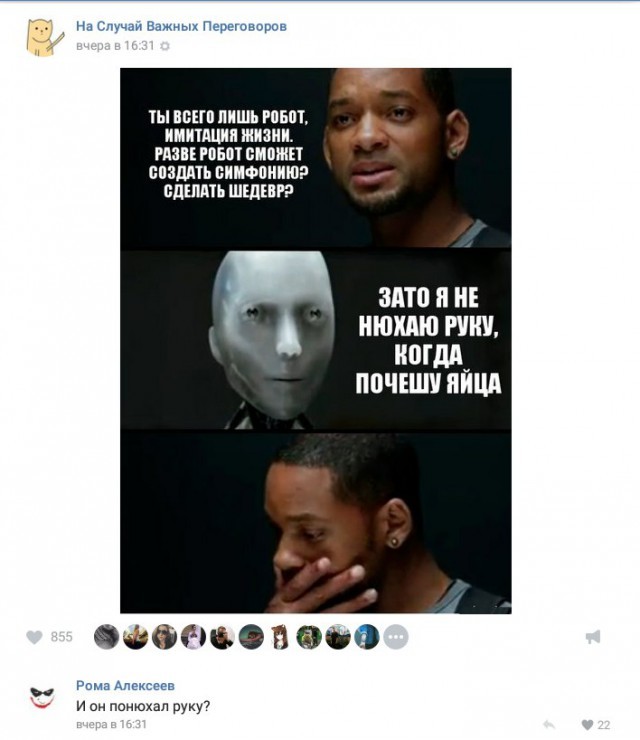
Task: Like the comment with 22 likes
Action: click(x=585, y=725)
